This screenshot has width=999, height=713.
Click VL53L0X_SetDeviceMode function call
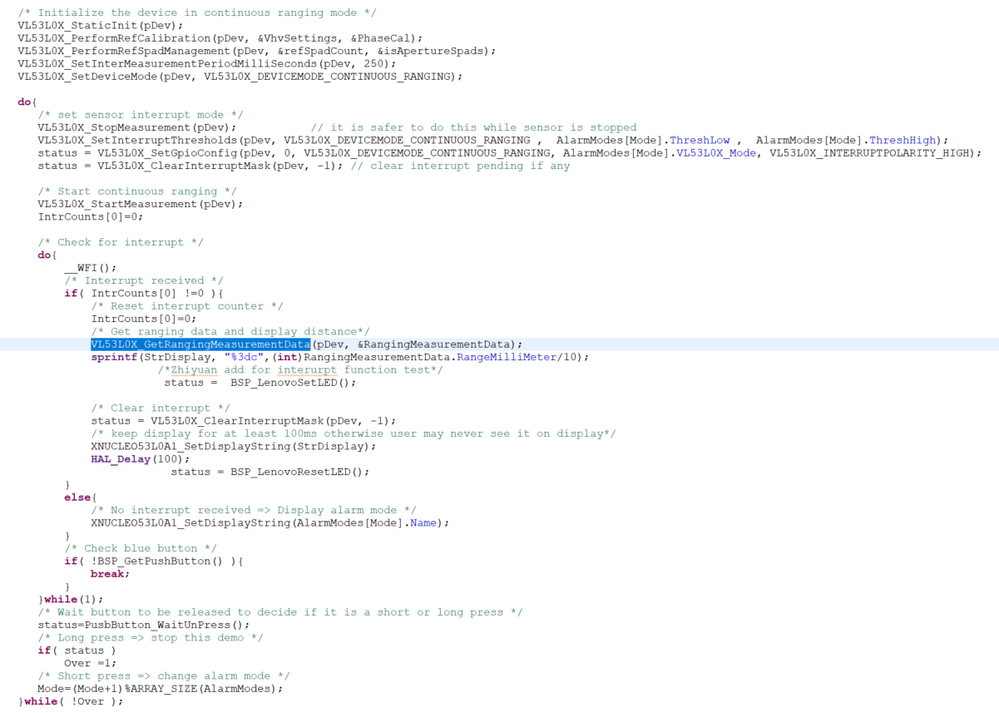[x=240, y=76]
